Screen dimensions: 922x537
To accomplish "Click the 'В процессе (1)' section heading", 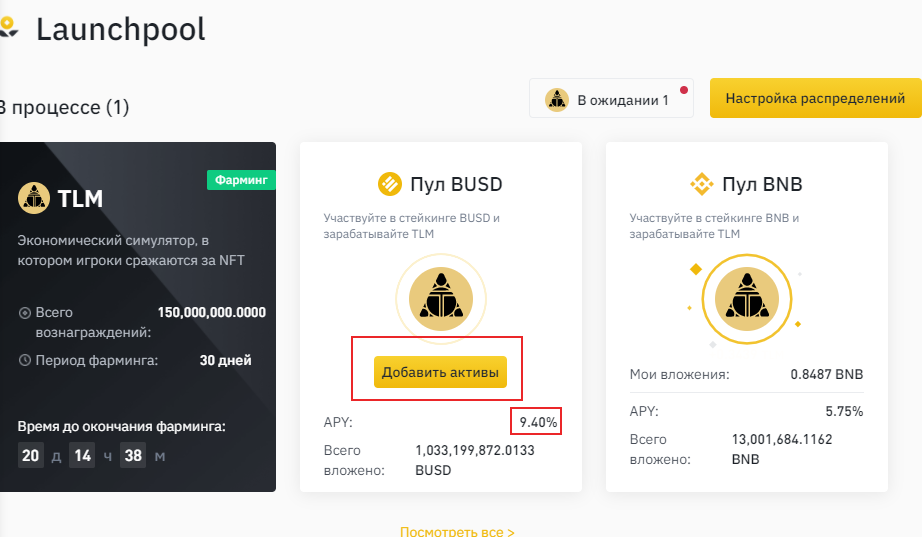I will (x=64, y=108).
